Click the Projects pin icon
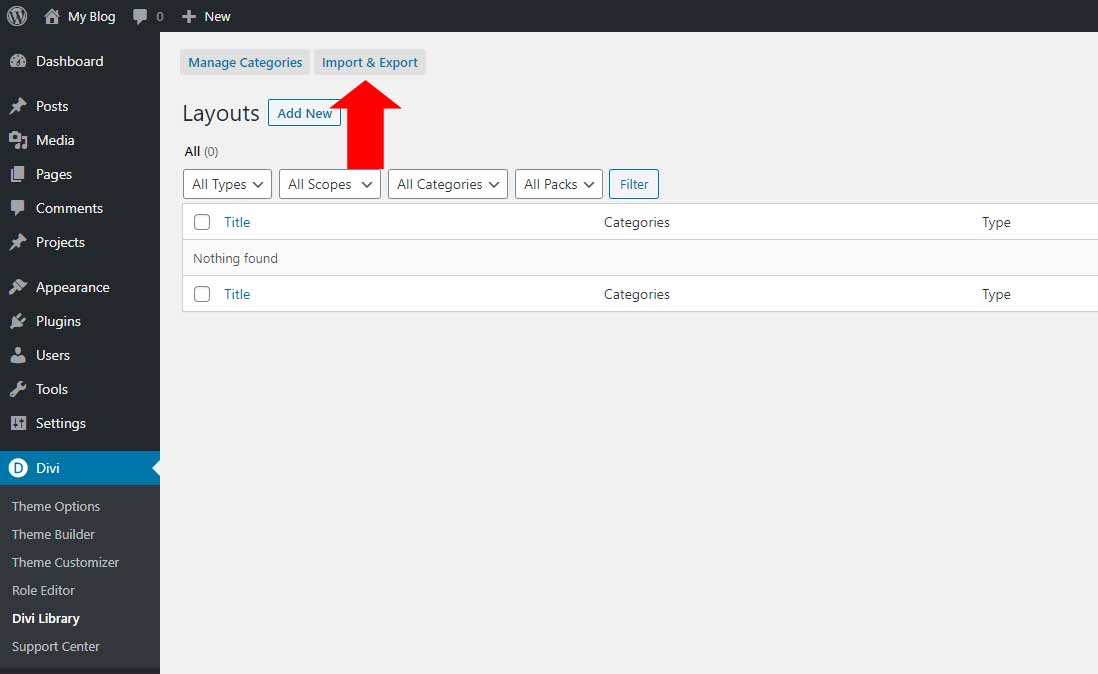1098x674 pixels. point(18,242)
